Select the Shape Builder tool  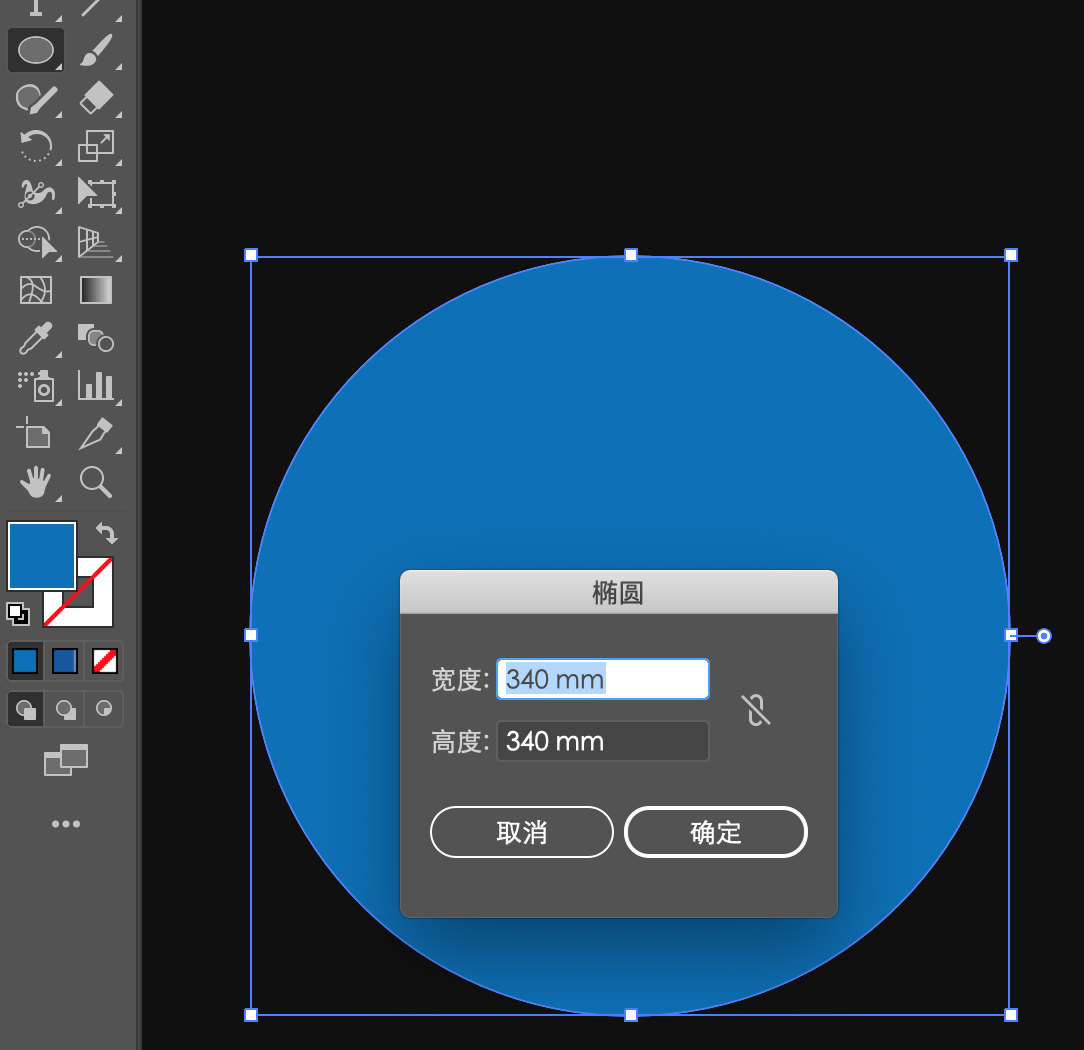tap(35, 242)
